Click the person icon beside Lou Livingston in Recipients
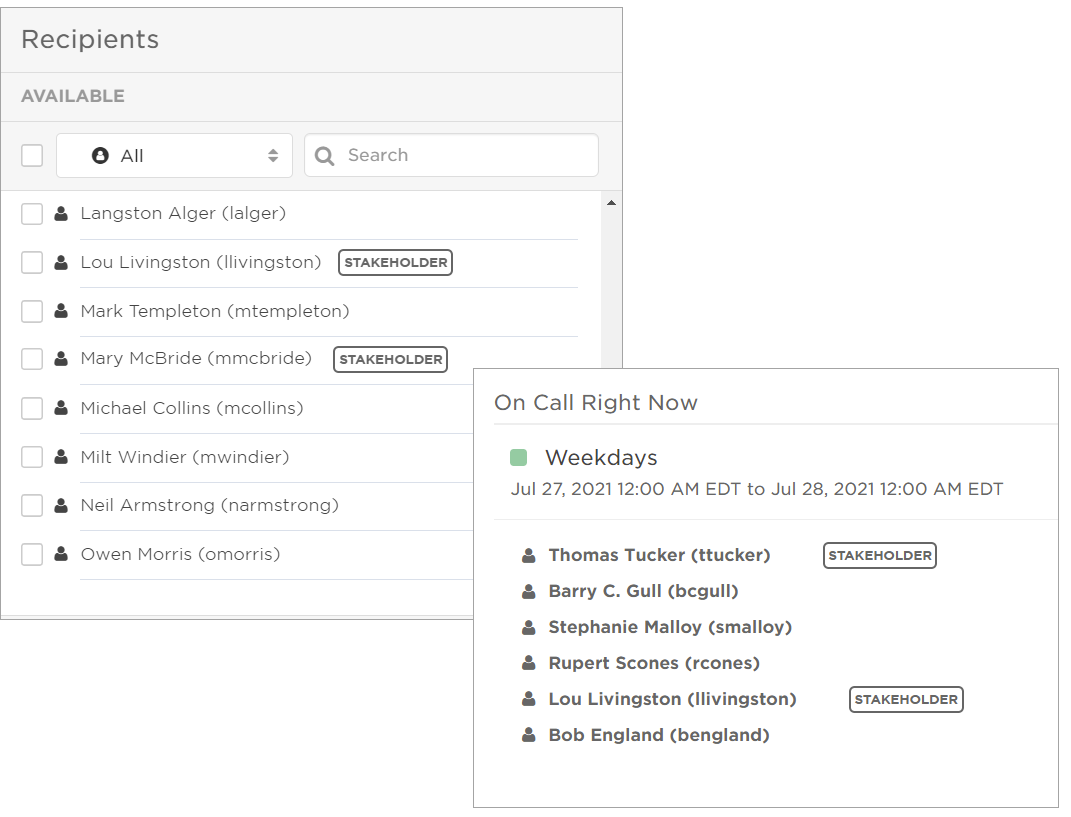 61,262
